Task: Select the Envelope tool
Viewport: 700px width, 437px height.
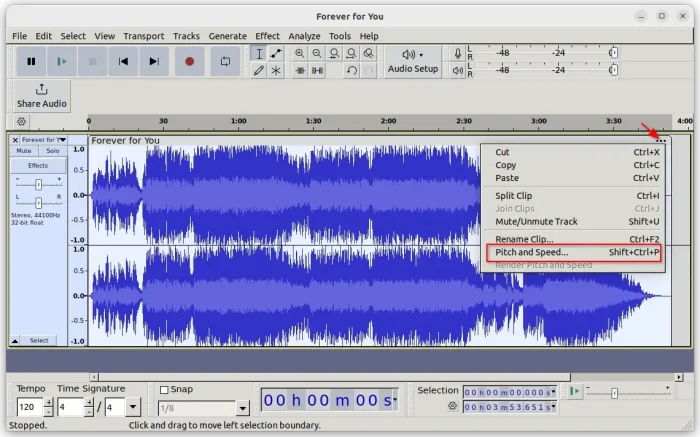Action: (x=276, y=53)
